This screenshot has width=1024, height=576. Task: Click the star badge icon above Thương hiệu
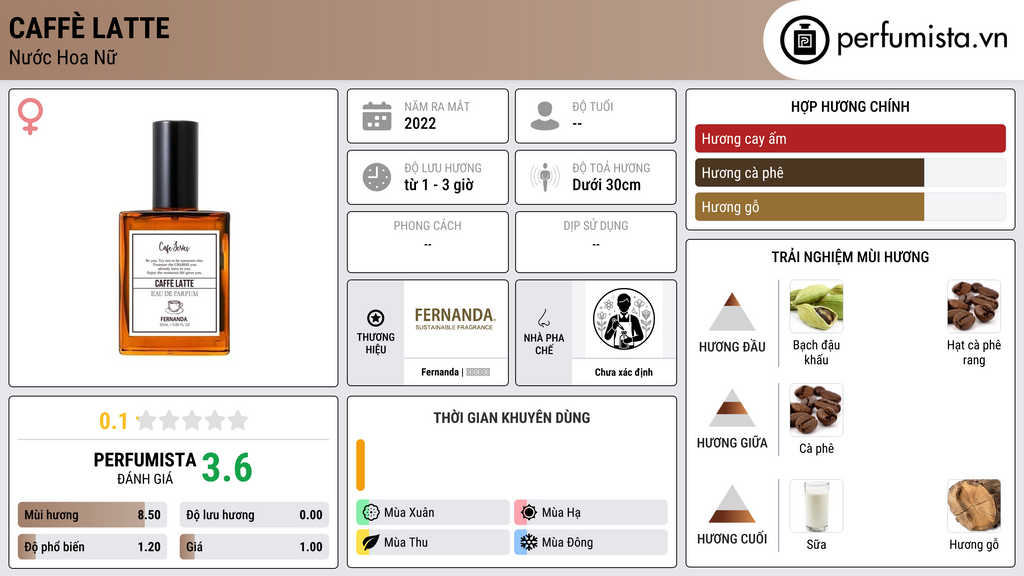pyautogui.click(x=376, y=318)
